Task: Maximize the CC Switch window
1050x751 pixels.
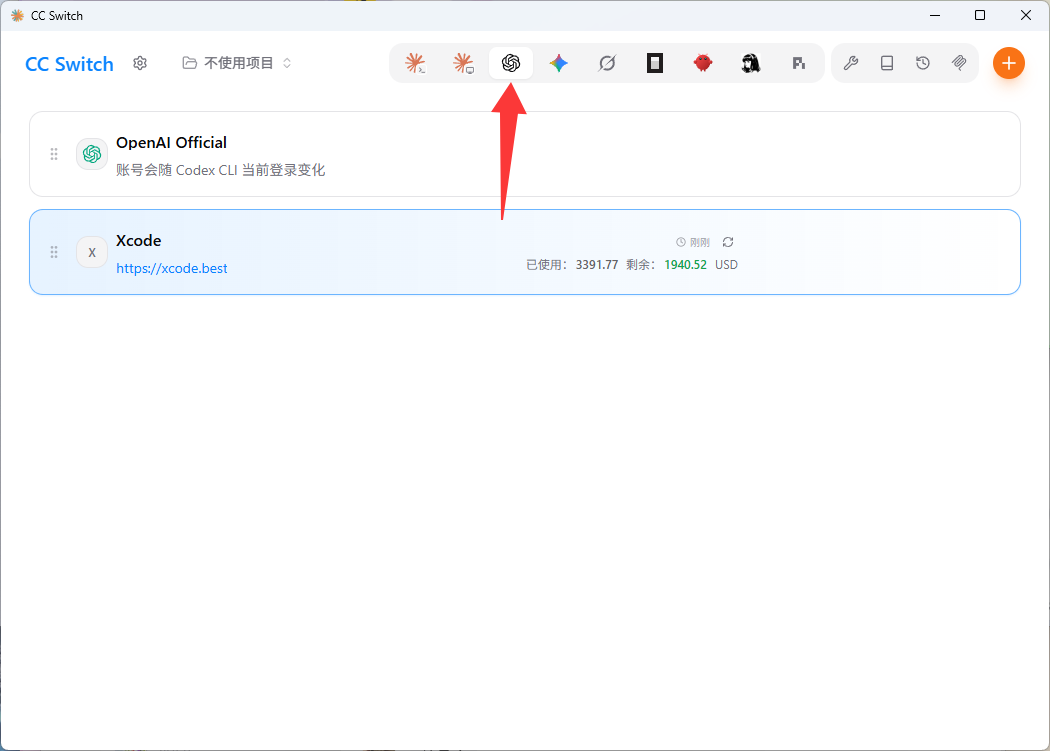Action: [980, 15]
